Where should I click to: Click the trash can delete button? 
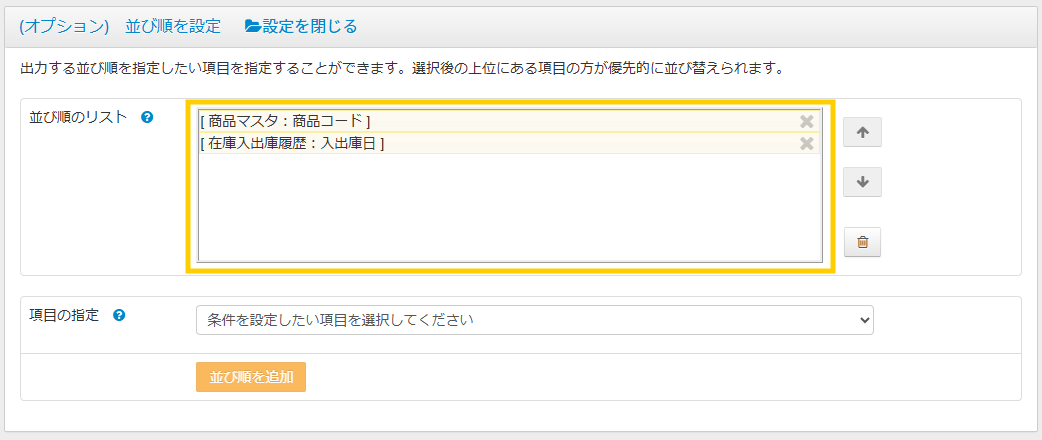(862, 242)
